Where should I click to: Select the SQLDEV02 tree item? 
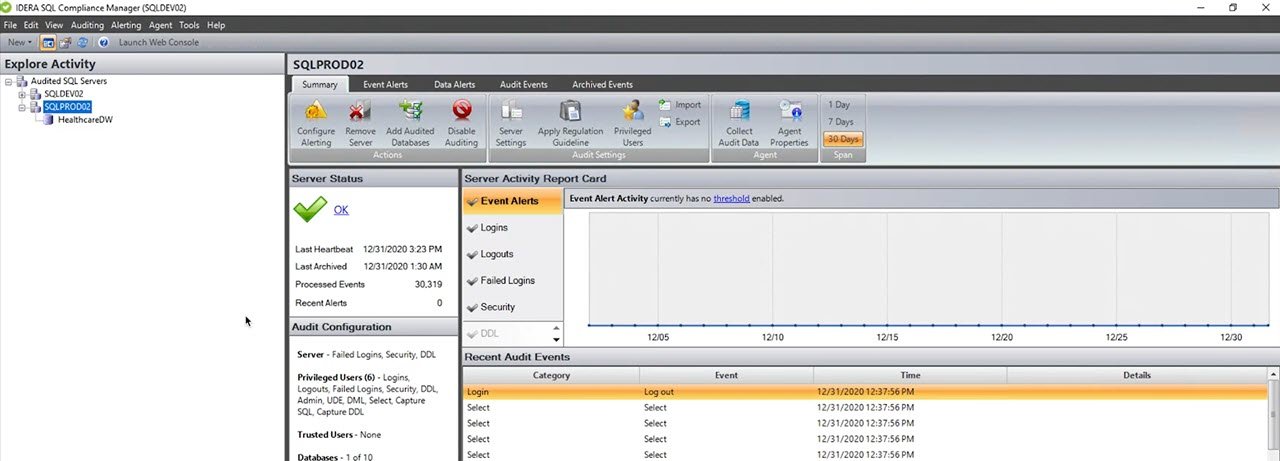64,94
